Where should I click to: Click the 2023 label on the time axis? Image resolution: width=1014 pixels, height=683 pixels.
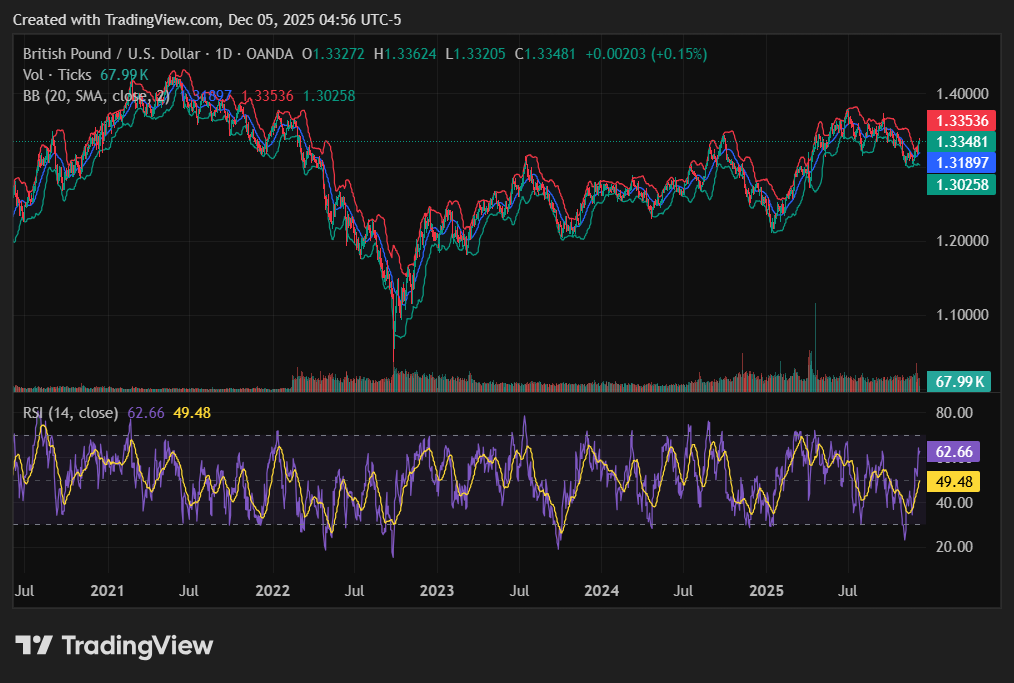pyautogui.click(x=436, y=591)
